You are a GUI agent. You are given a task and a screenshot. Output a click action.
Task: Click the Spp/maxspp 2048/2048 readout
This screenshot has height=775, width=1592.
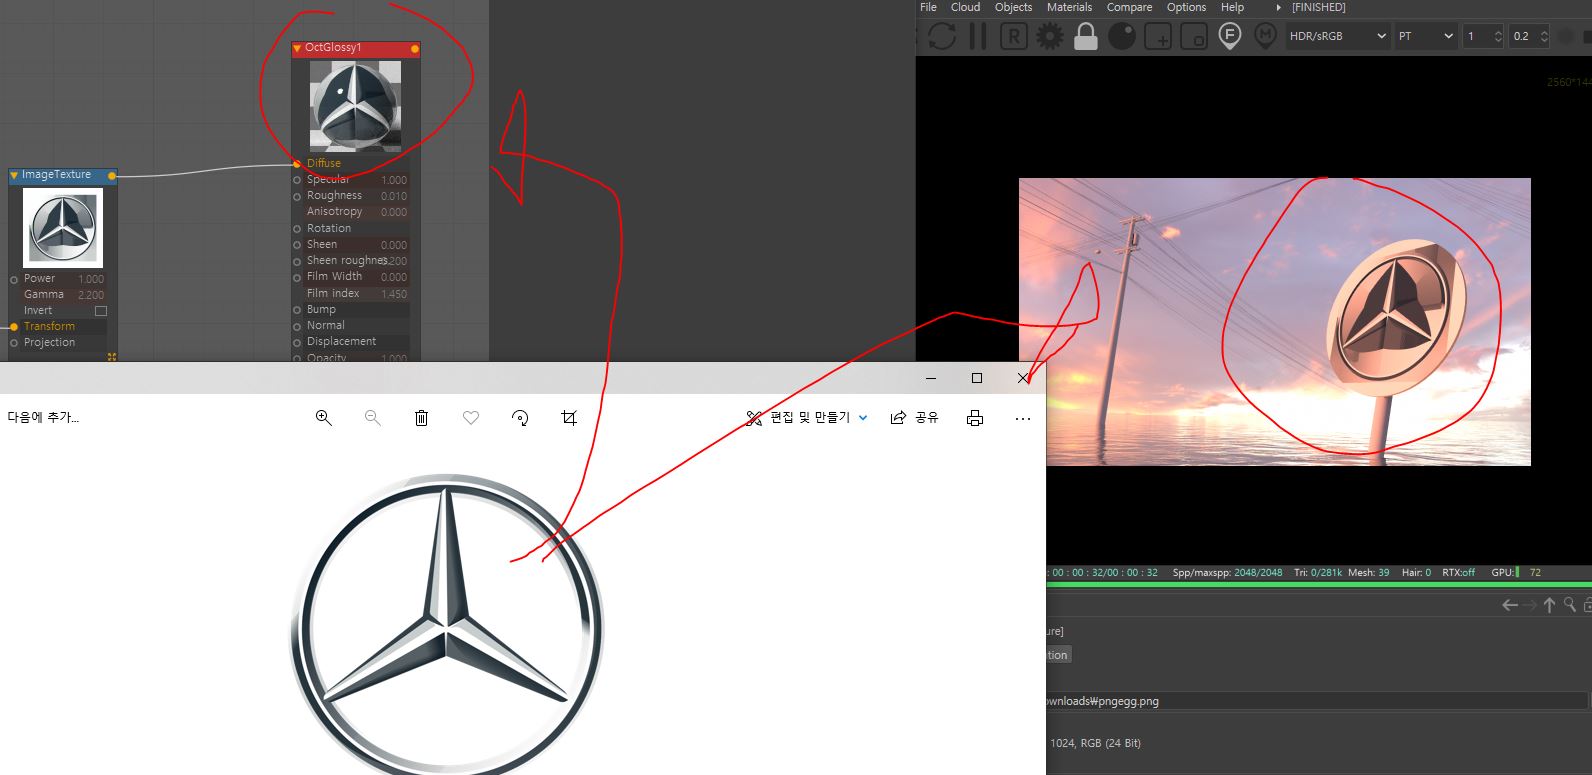1227,573
